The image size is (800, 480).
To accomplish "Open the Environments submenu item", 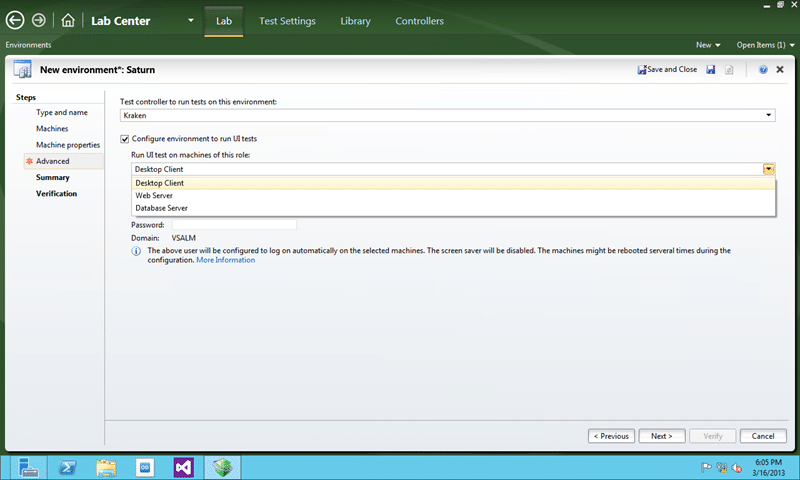I will [28, 45].
